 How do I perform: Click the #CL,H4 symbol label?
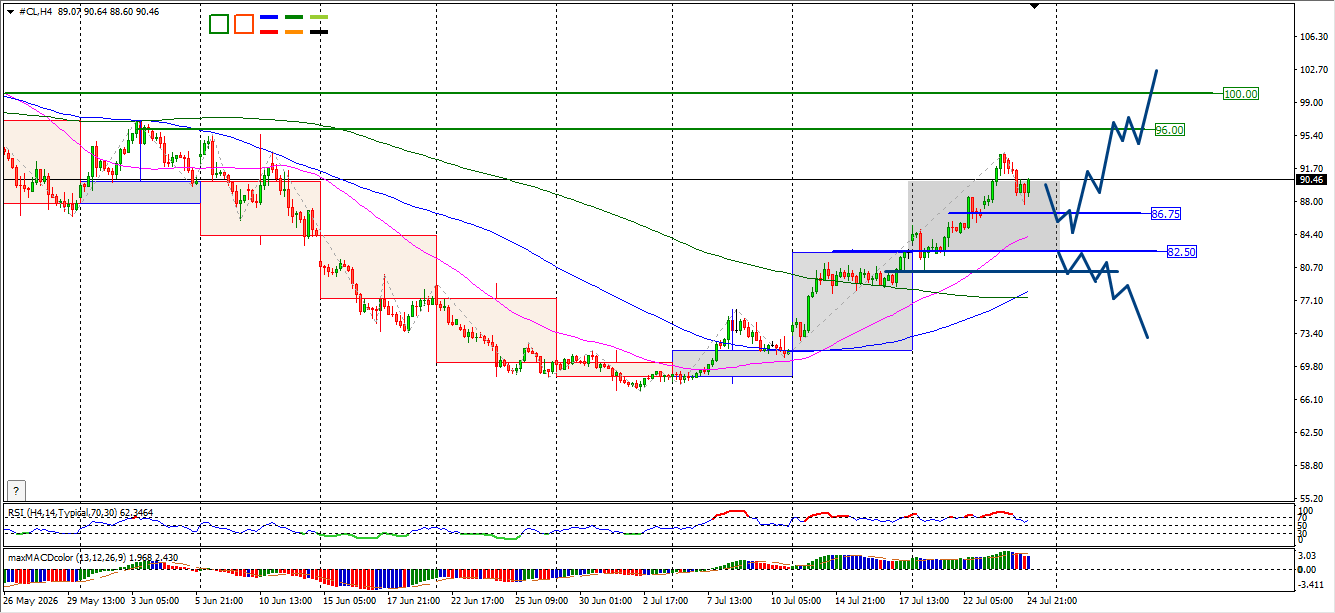[37, 10]
